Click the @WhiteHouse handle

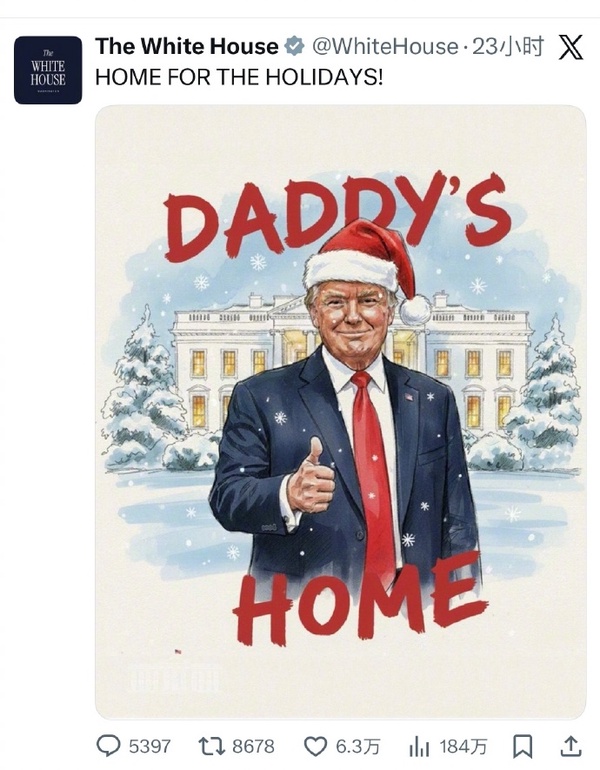click(384, 46)
